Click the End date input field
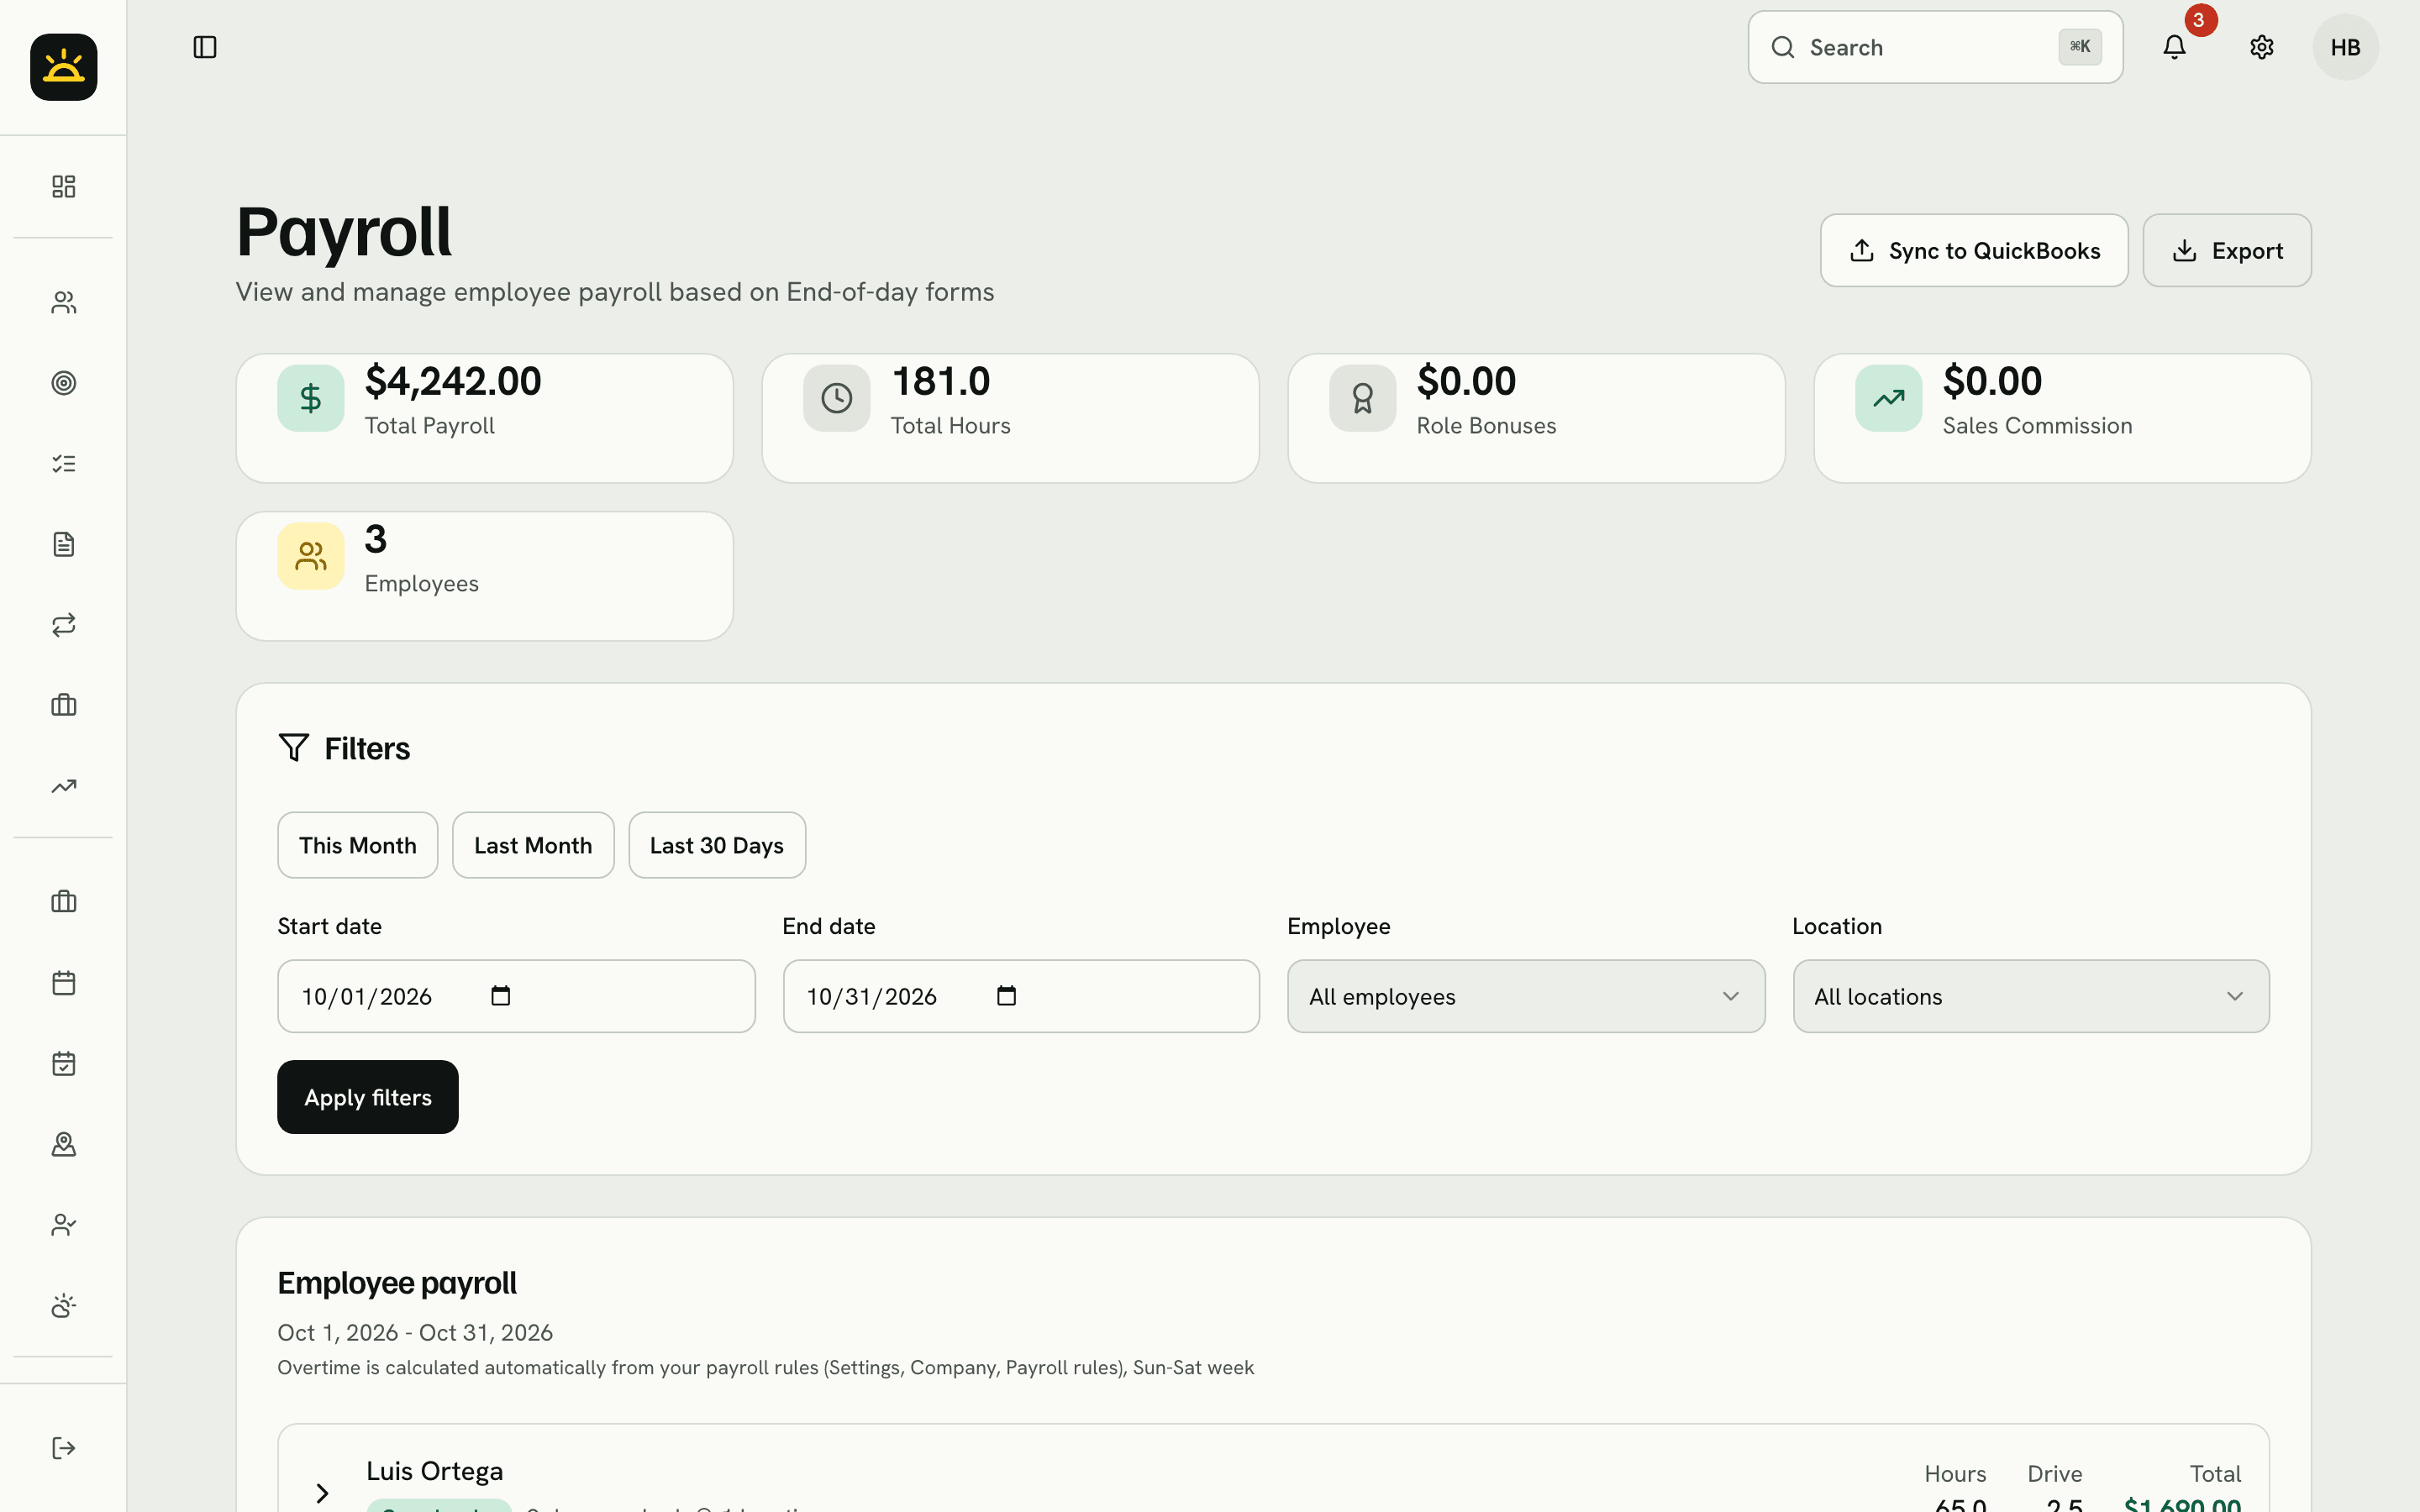This screenshot has height=1512, width=2420. (1021, 996)
